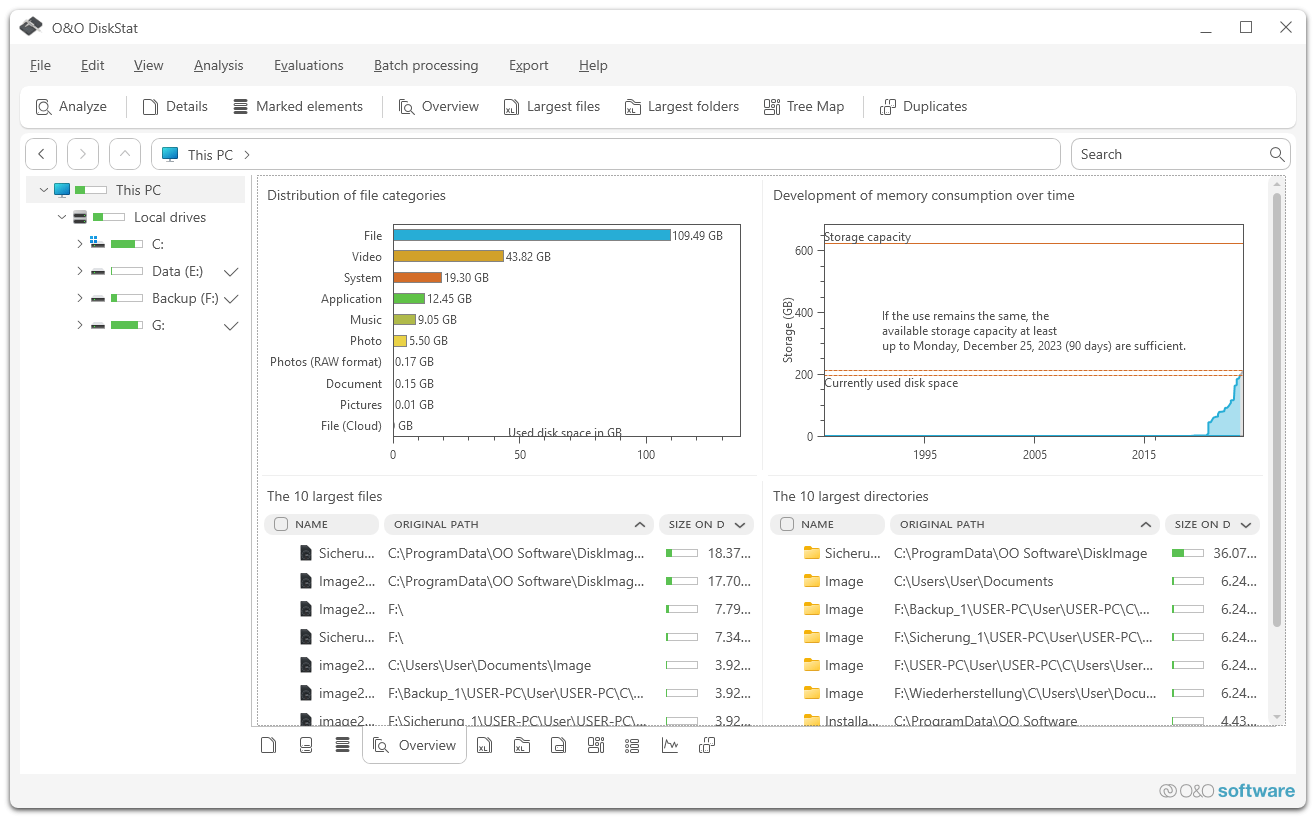Viewport: 1316px width, 818px height.
Task: Start a scan with the Analyze toolbar button
Action: (x=71, y=106)
